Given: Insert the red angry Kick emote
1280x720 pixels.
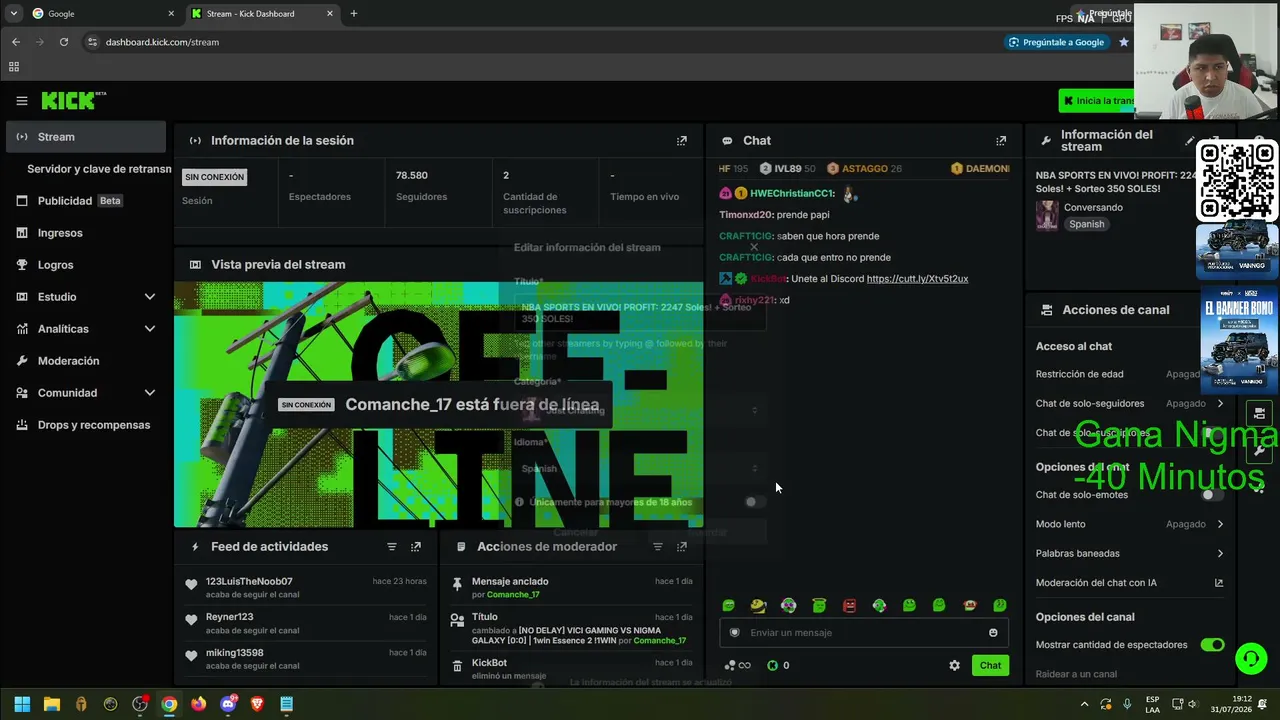Looking at the screenshot, I should [x=849, y=606].
